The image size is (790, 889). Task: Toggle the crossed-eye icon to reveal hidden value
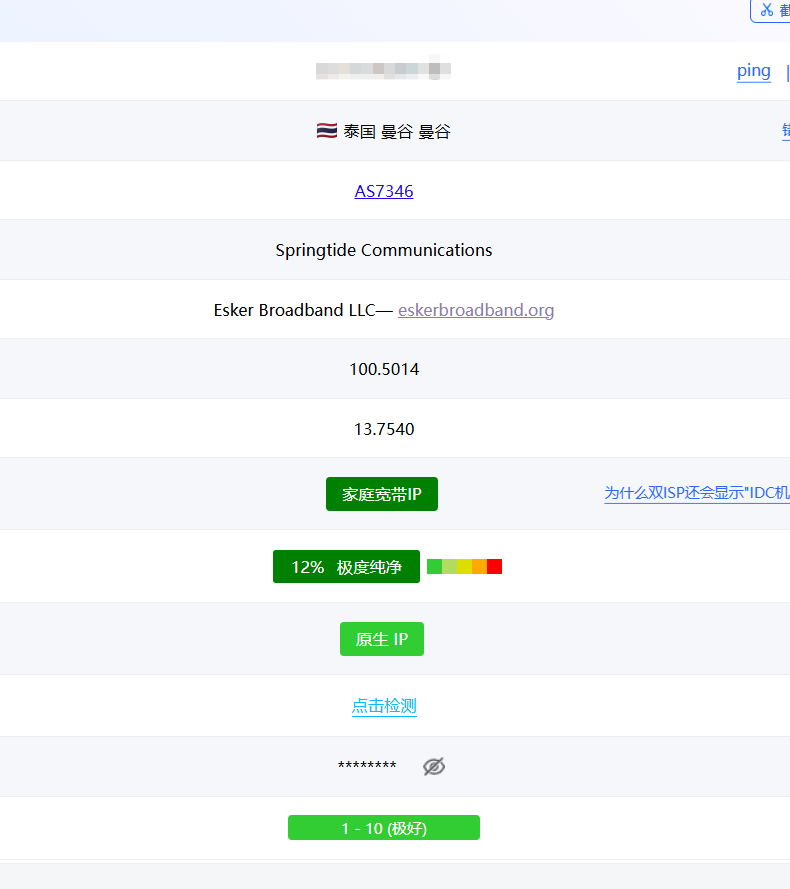tap(433, 766)
